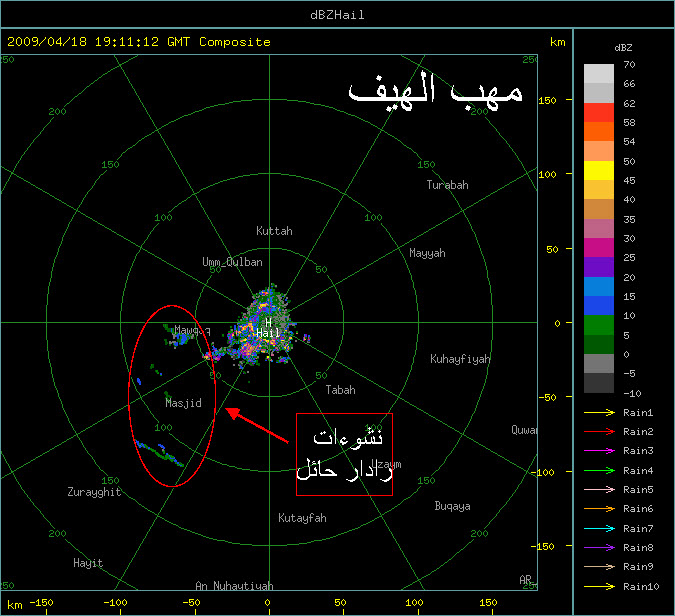The width and height of the screenshot is (675, 616).
Task: Click the Composite label in header
Action: point(235,42)
